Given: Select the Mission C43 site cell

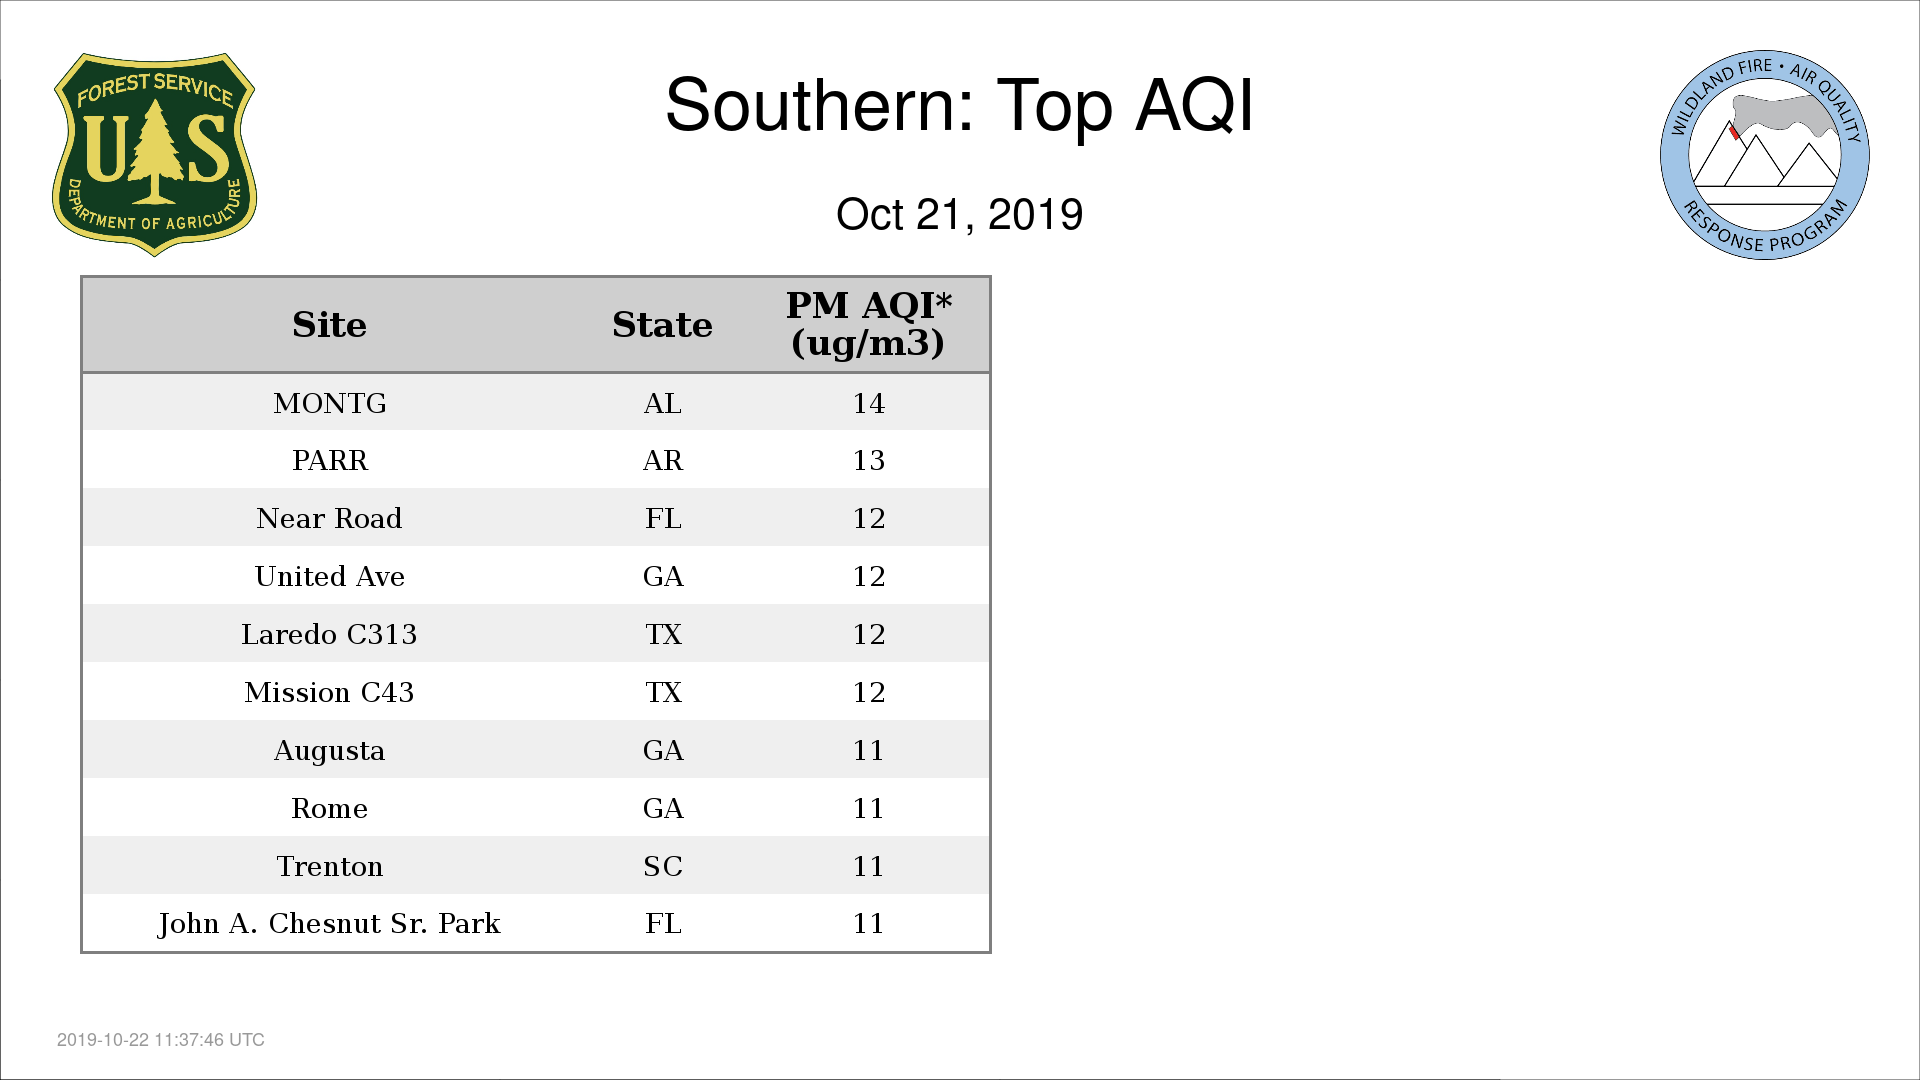Looking at the screenshot, I should (329, 692).
